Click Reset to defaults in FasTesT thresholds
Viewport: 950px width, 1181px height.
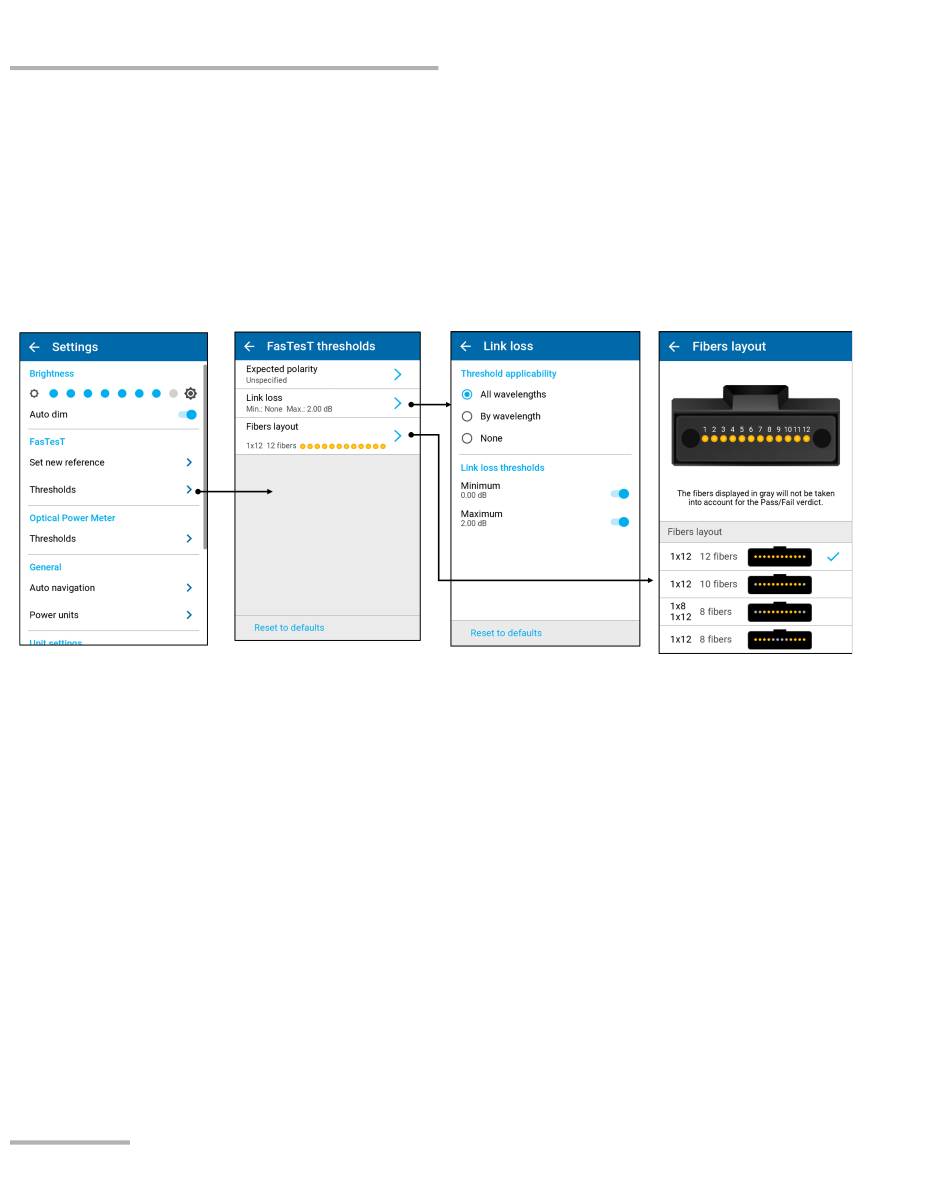pos(289,627)
